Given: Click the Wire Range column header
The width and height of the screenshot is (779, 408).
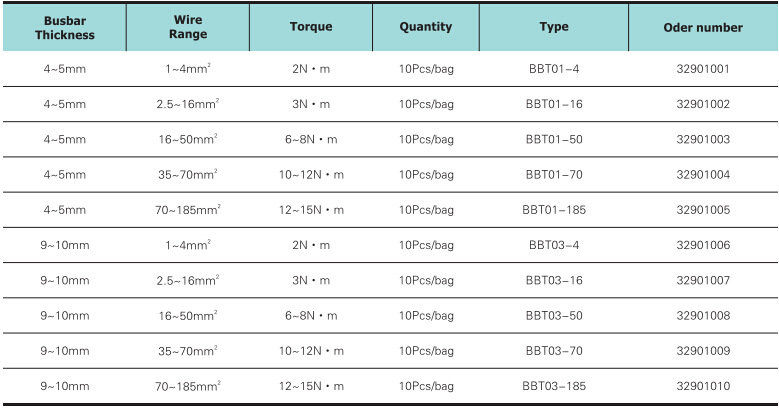Looking at the screenshot, I should coord(188,27).
